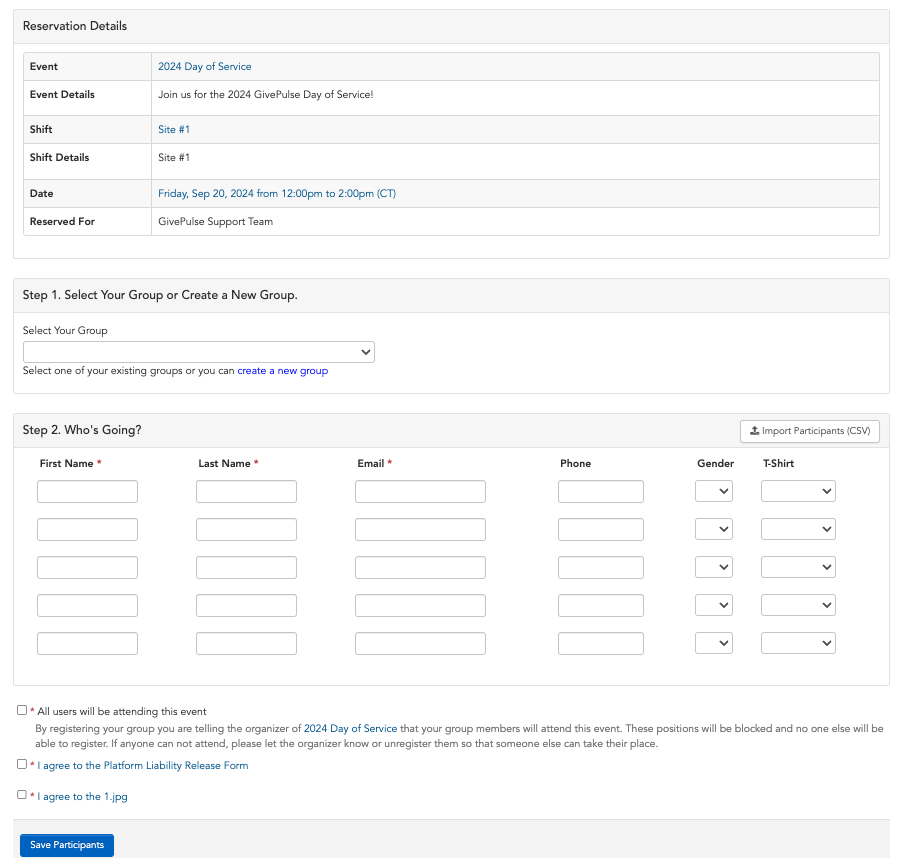Click the 'Reserved For' row label
This screenshot has height=858, width=908.
coord(62,222)
